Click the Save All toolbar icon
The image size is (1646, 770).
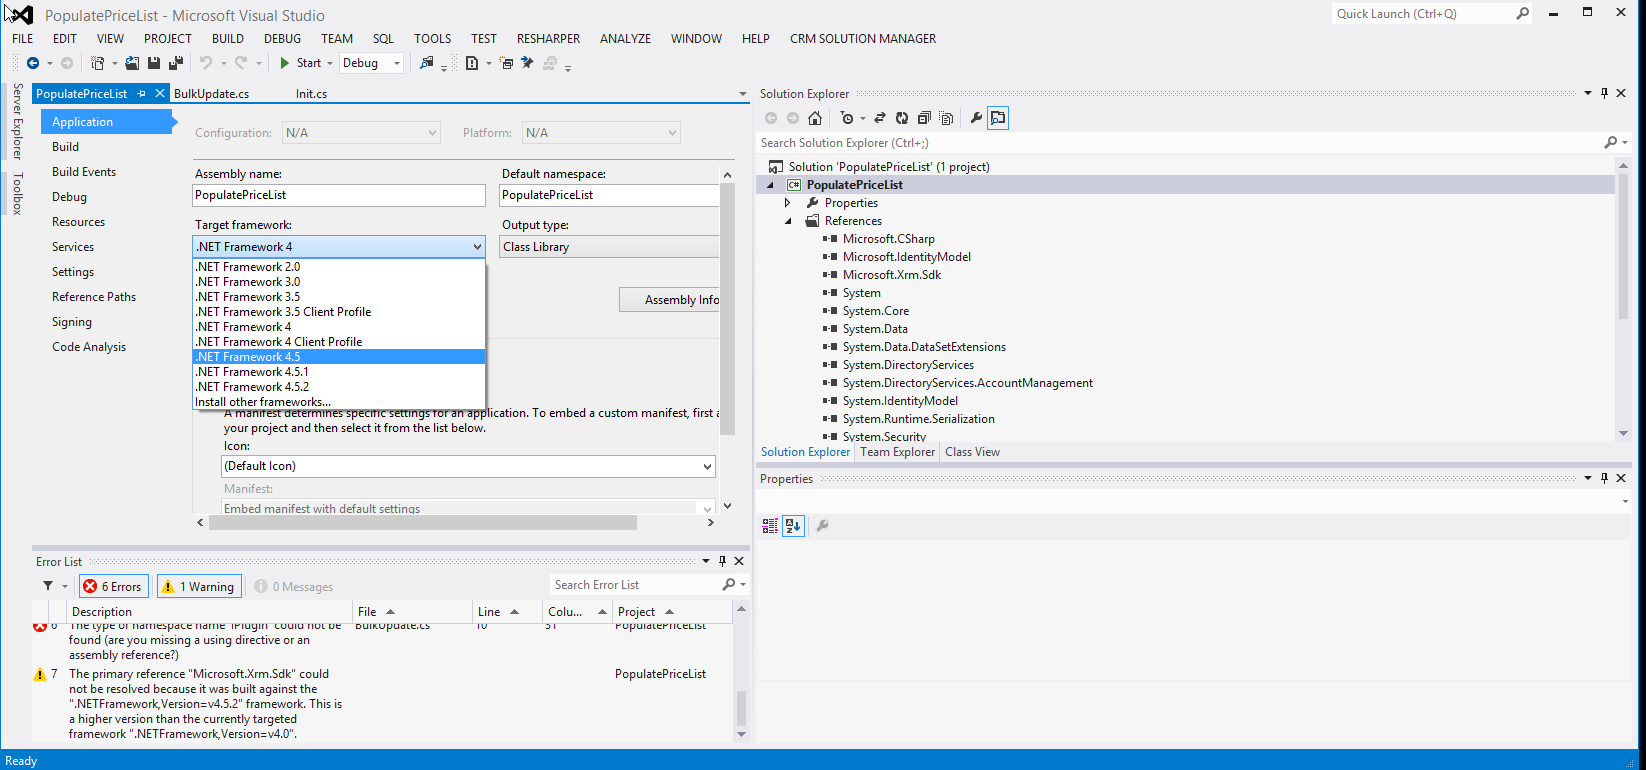pos(176,63)
